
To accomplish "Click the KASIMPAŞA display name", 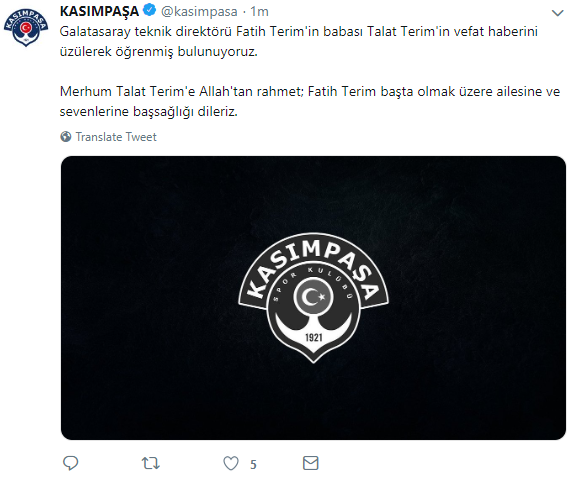I will (99, 11).
